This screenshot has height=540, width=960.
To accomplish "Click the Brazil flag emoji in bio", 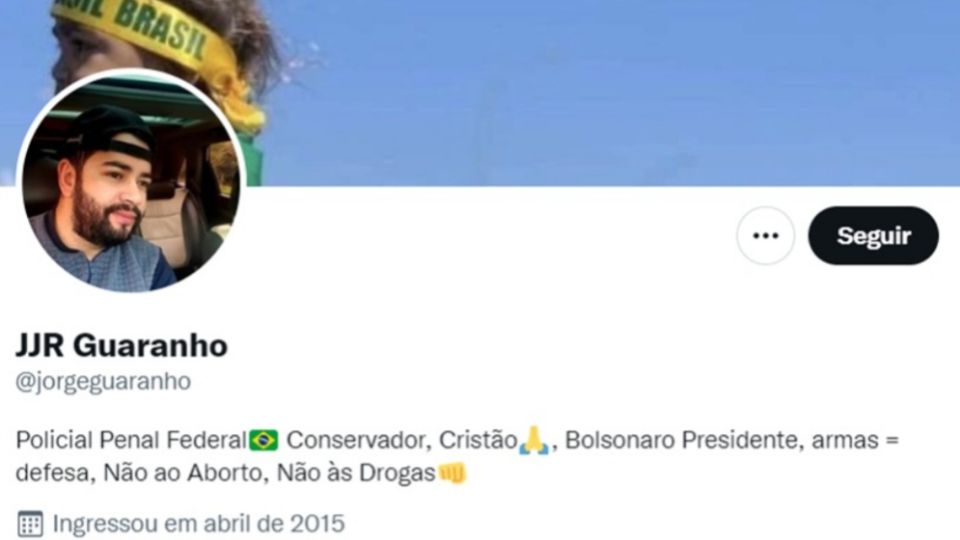I will click(x=264, y=440).
